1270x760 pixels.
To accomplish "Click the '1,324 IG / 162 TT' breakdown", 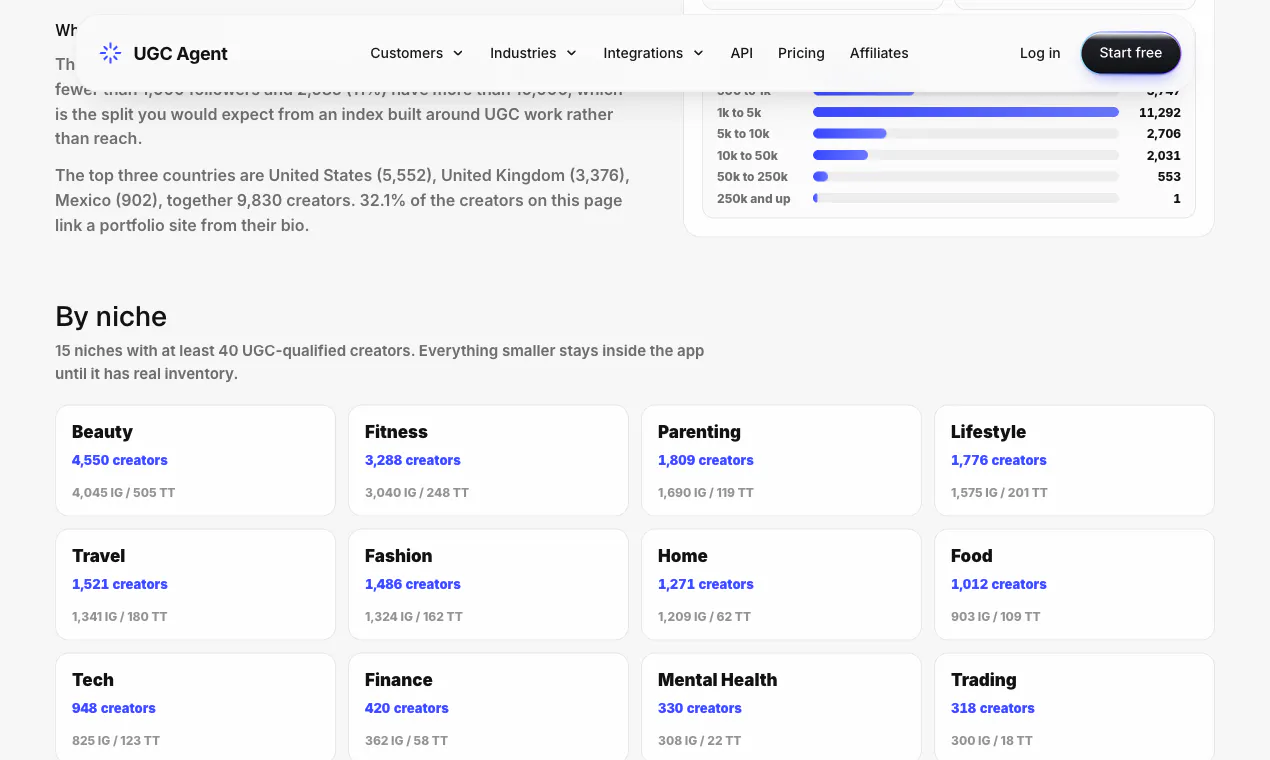I will point(413,617).
